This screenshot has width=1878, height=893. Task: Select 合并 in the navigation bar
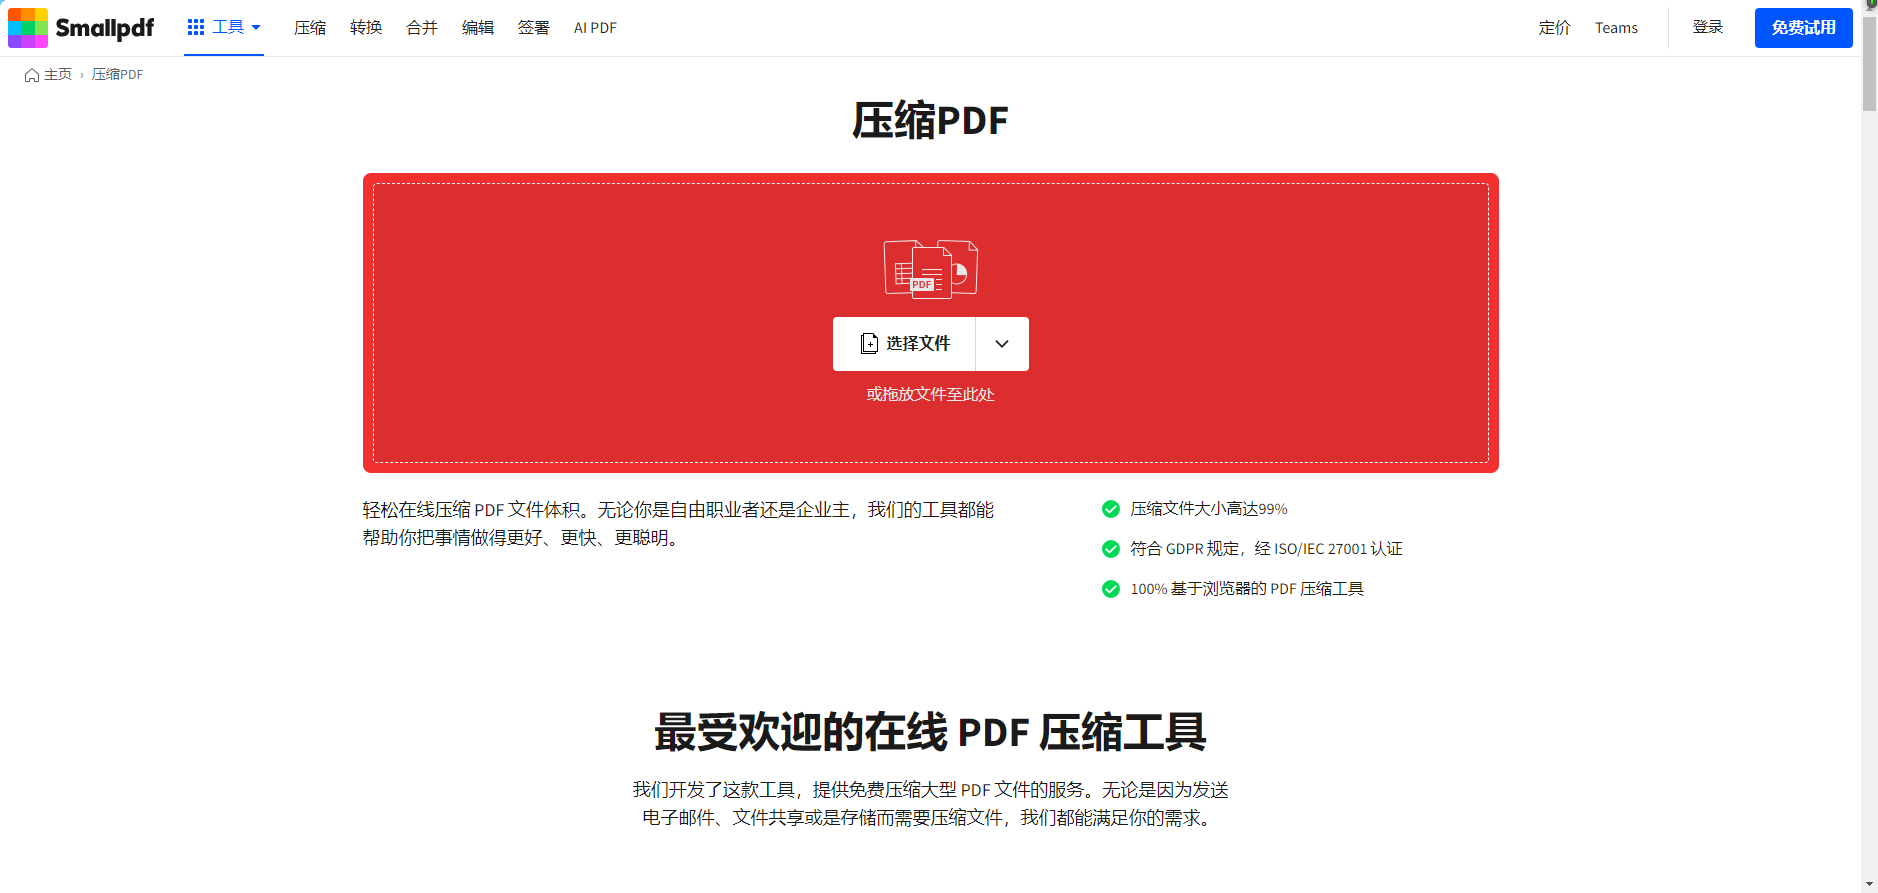click(x=422, y=28)
